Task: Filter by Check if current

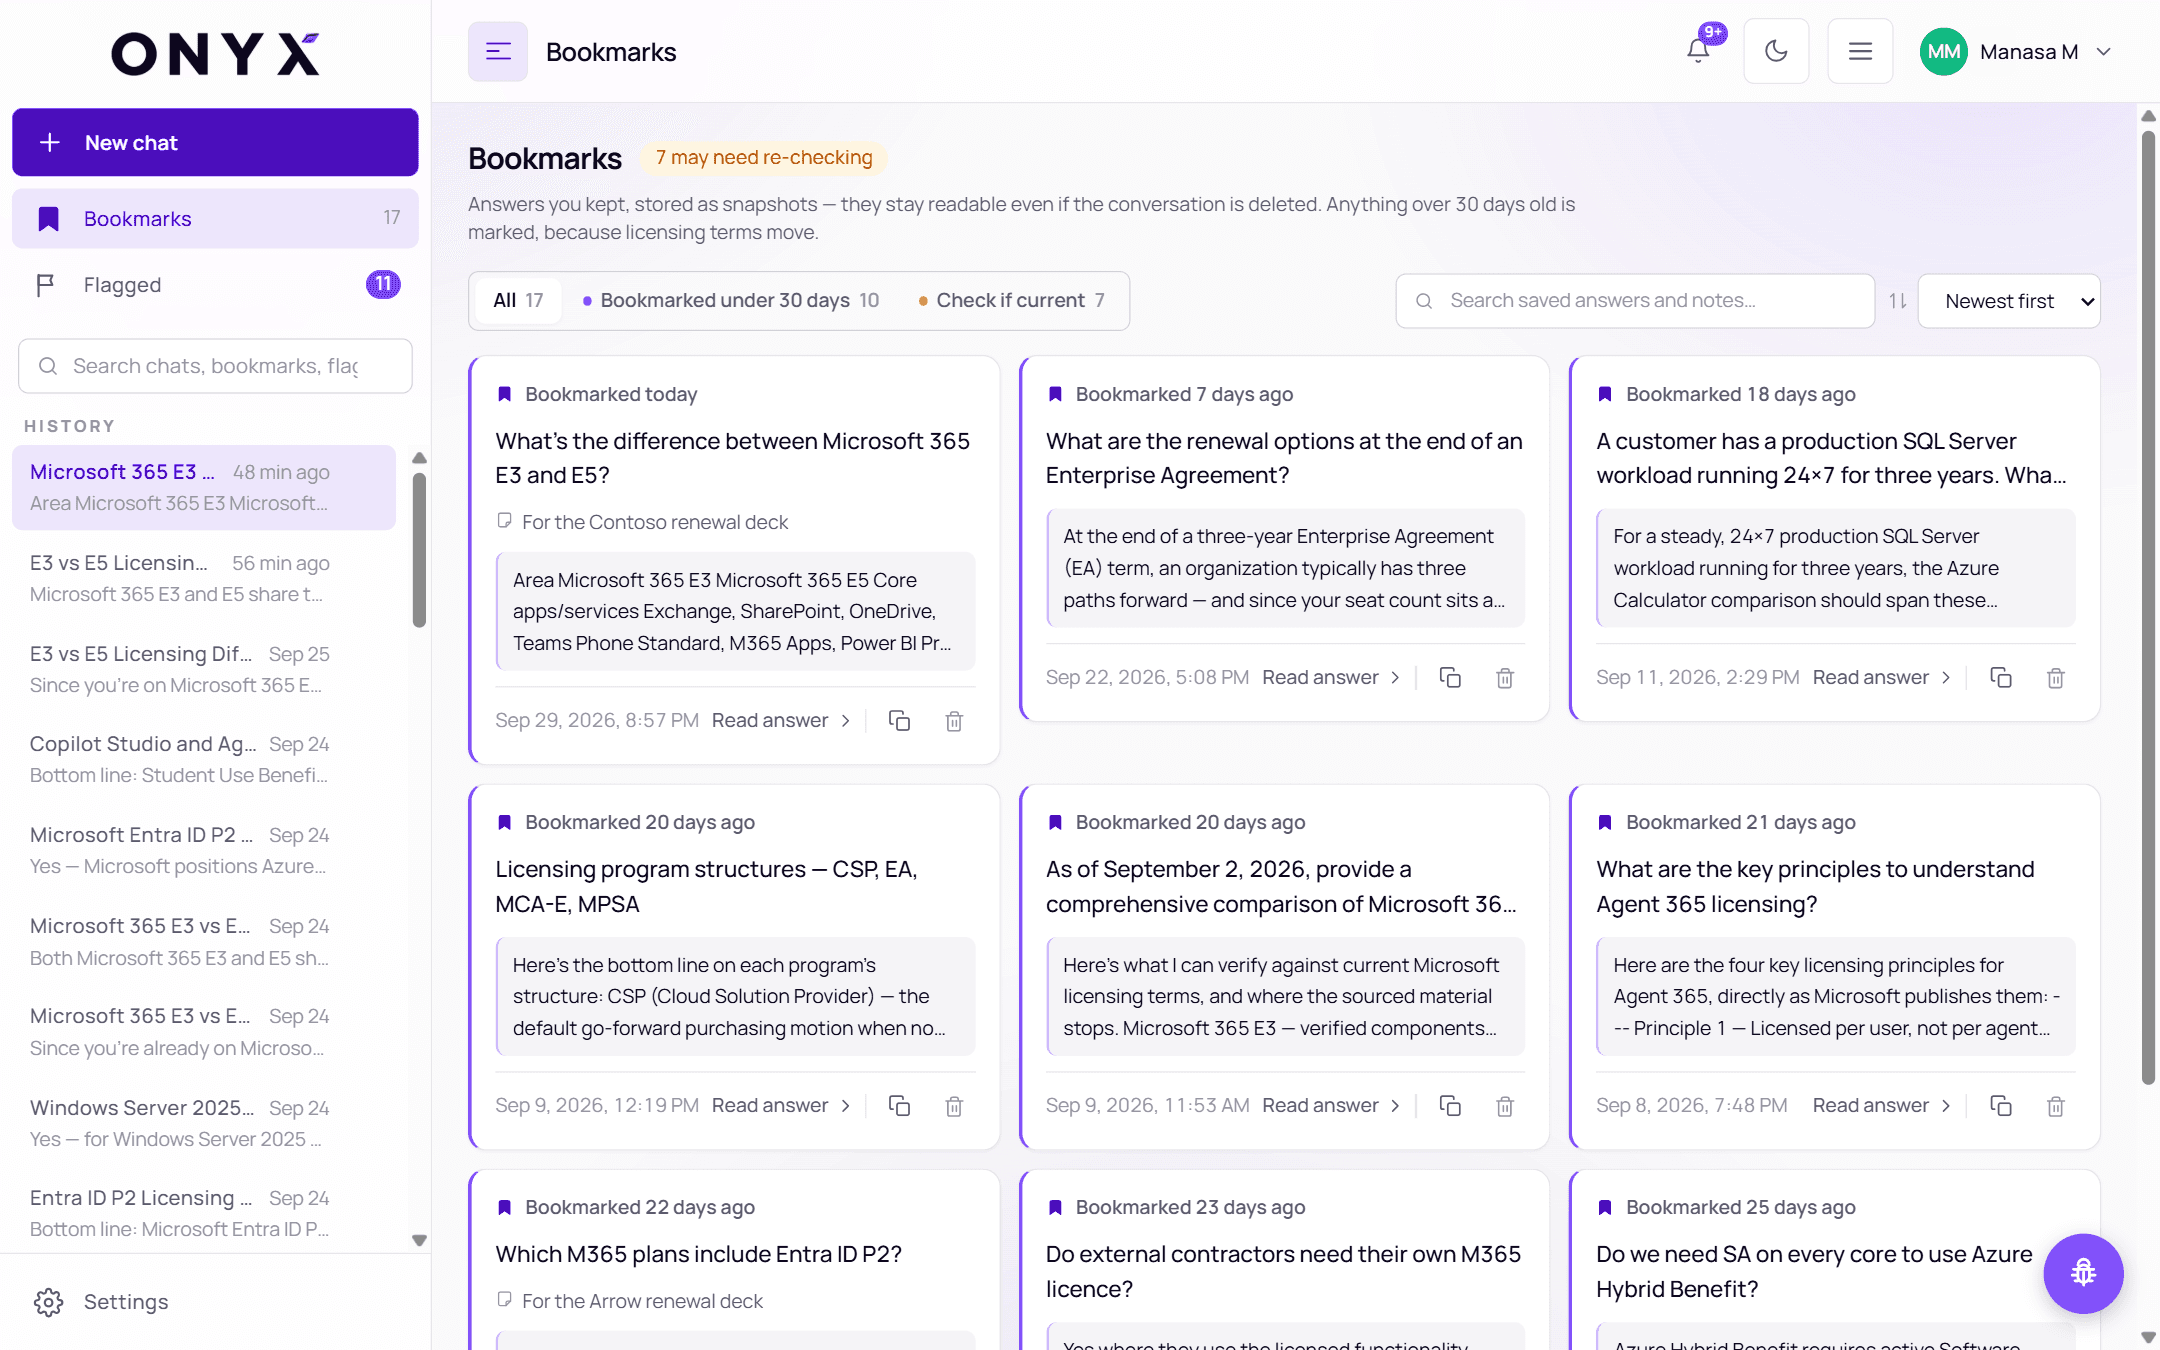Action: (x=1012, y=300)
